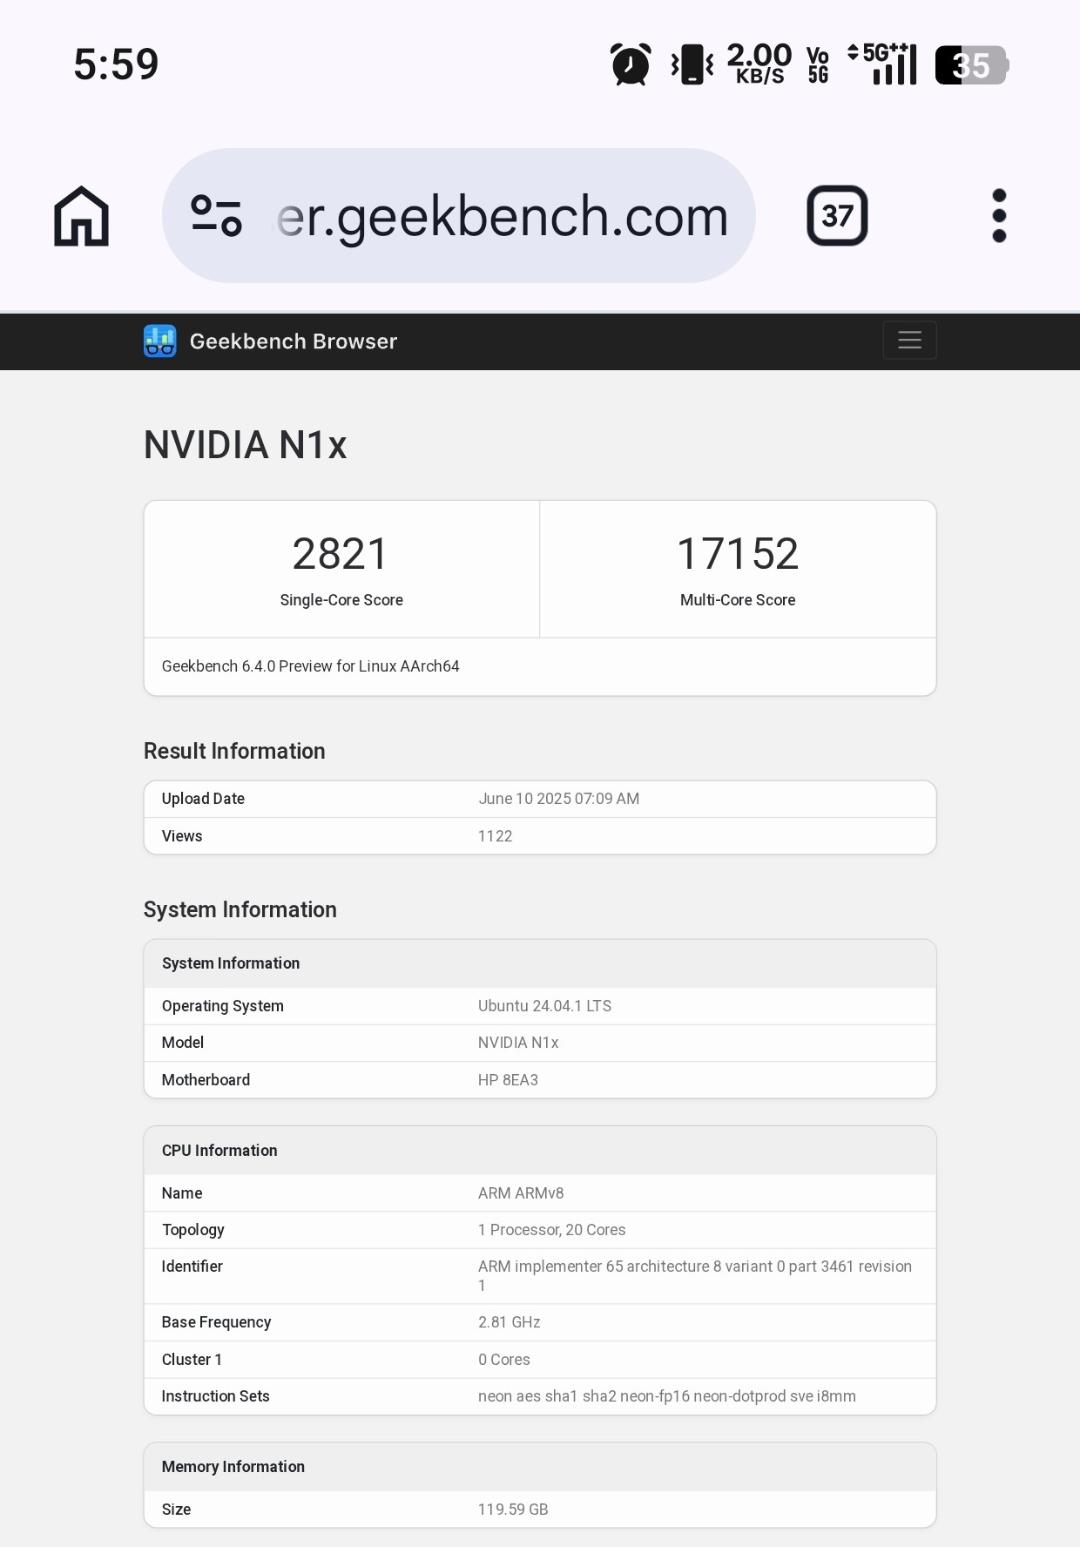Select operating system value Ubuntu 24.04.1 LTS
The height and width of the screenshot is (1547, 1080).
(x=545, y=1006)
